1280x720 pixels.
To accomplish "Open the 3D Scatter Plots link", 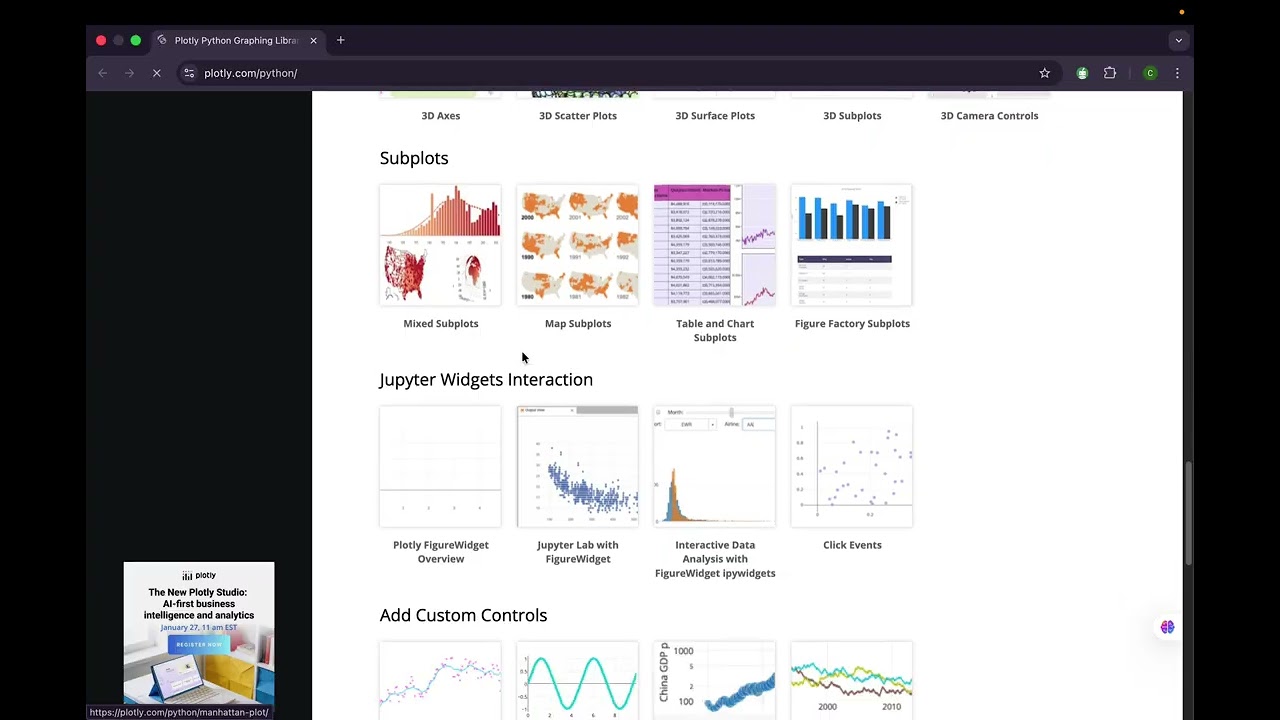I will click(x=578, y=115).
